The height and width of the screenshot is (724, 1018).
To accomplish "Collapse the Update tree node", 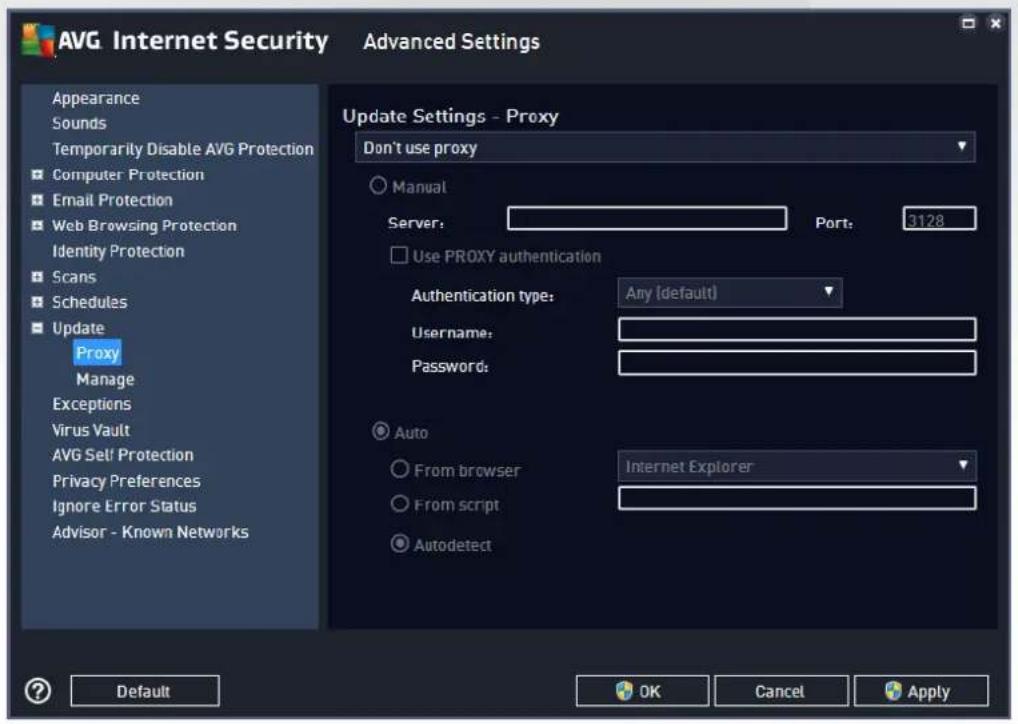I will pos(38,328).
